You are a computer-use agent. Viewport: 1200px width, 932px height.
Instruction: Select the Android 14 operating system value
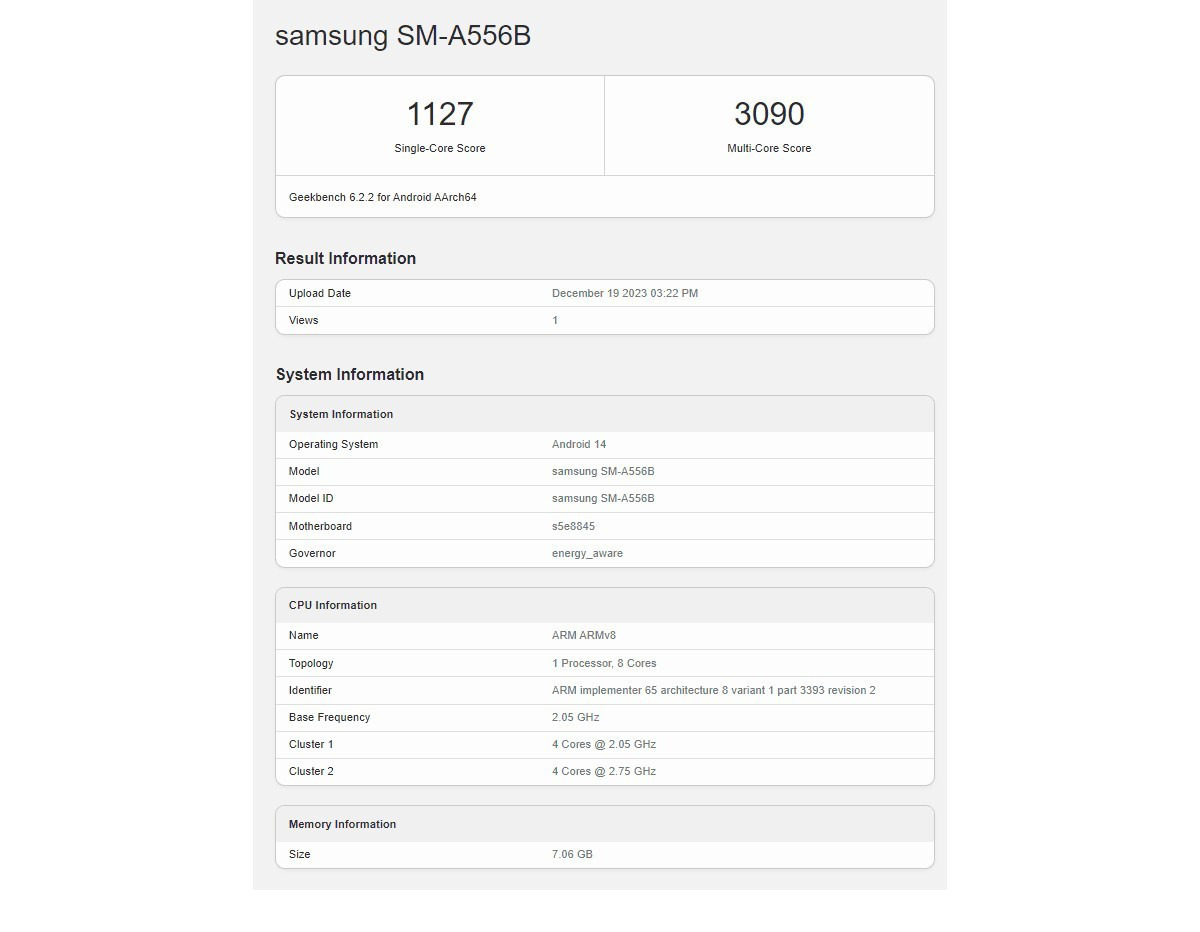(578, 444)
